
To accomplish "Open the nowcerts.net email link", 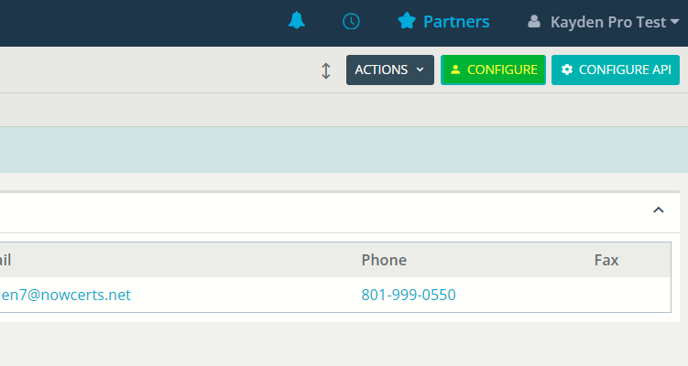I will click(x=65, y=295).
